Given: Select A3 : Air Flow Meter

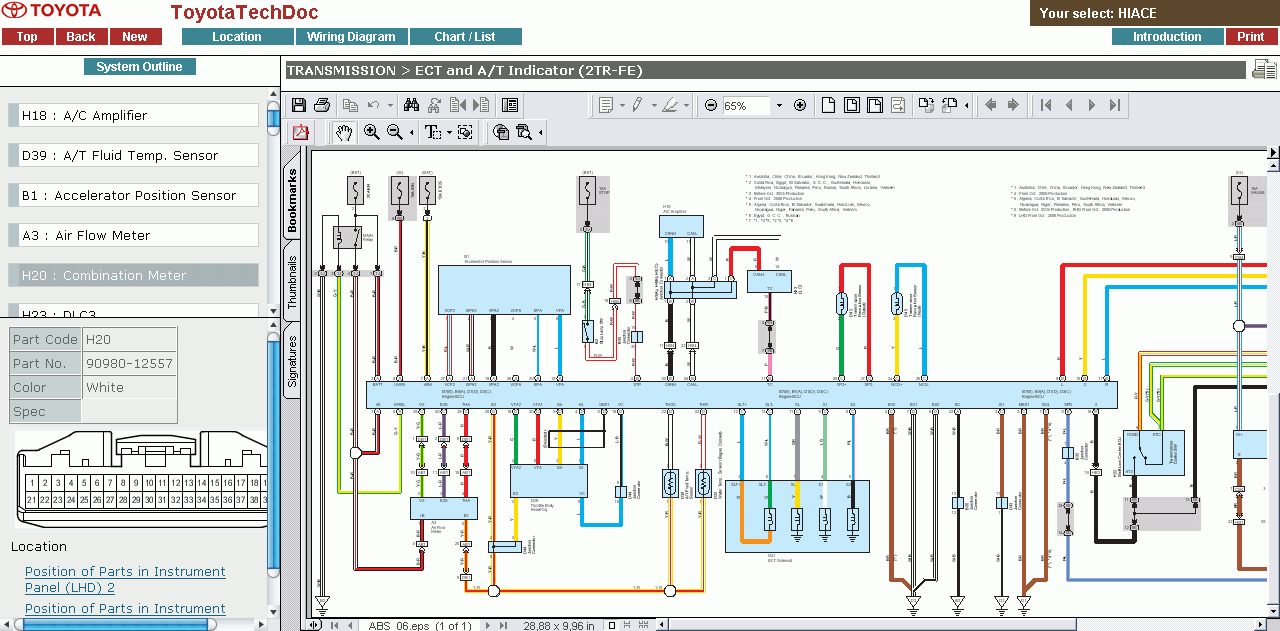Looking at the screenshot, I should tap(134, 235).
